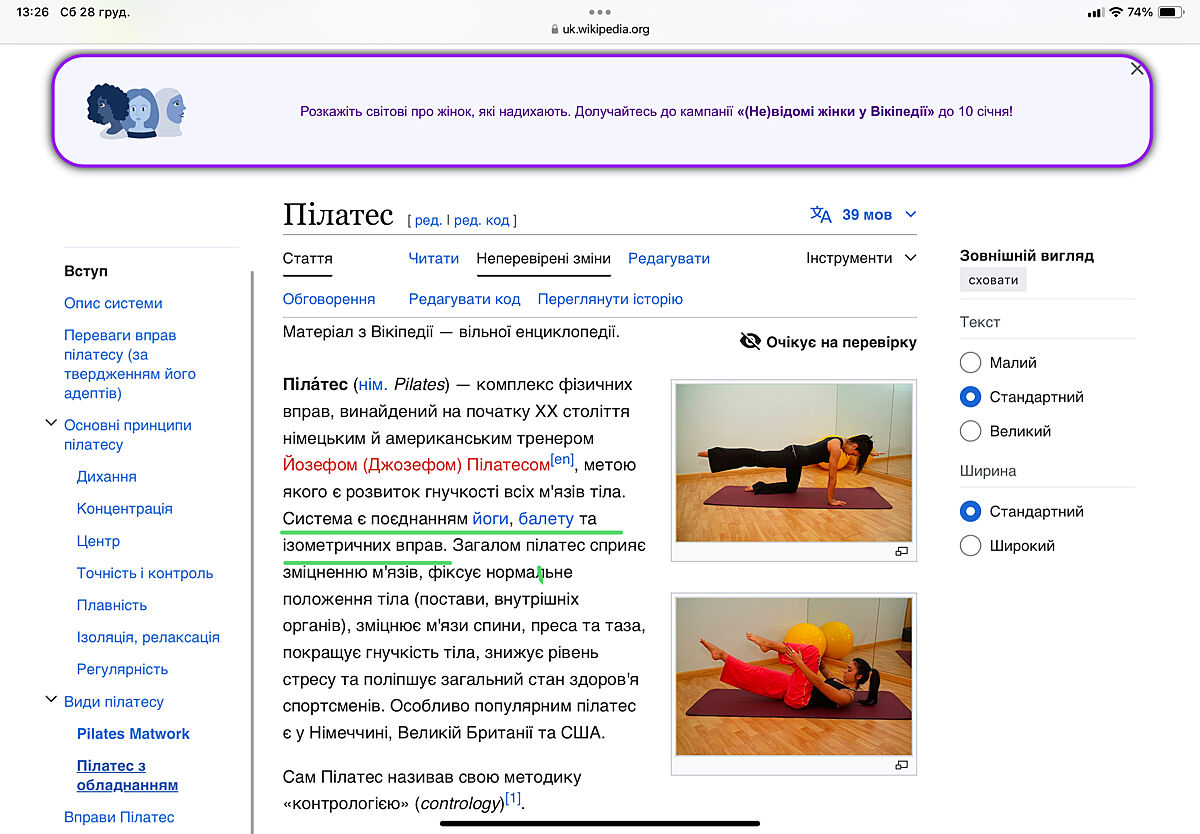Viewport: 1200px width, 834px height.
Task: Click the language translation icon
Action: (820, 215)
